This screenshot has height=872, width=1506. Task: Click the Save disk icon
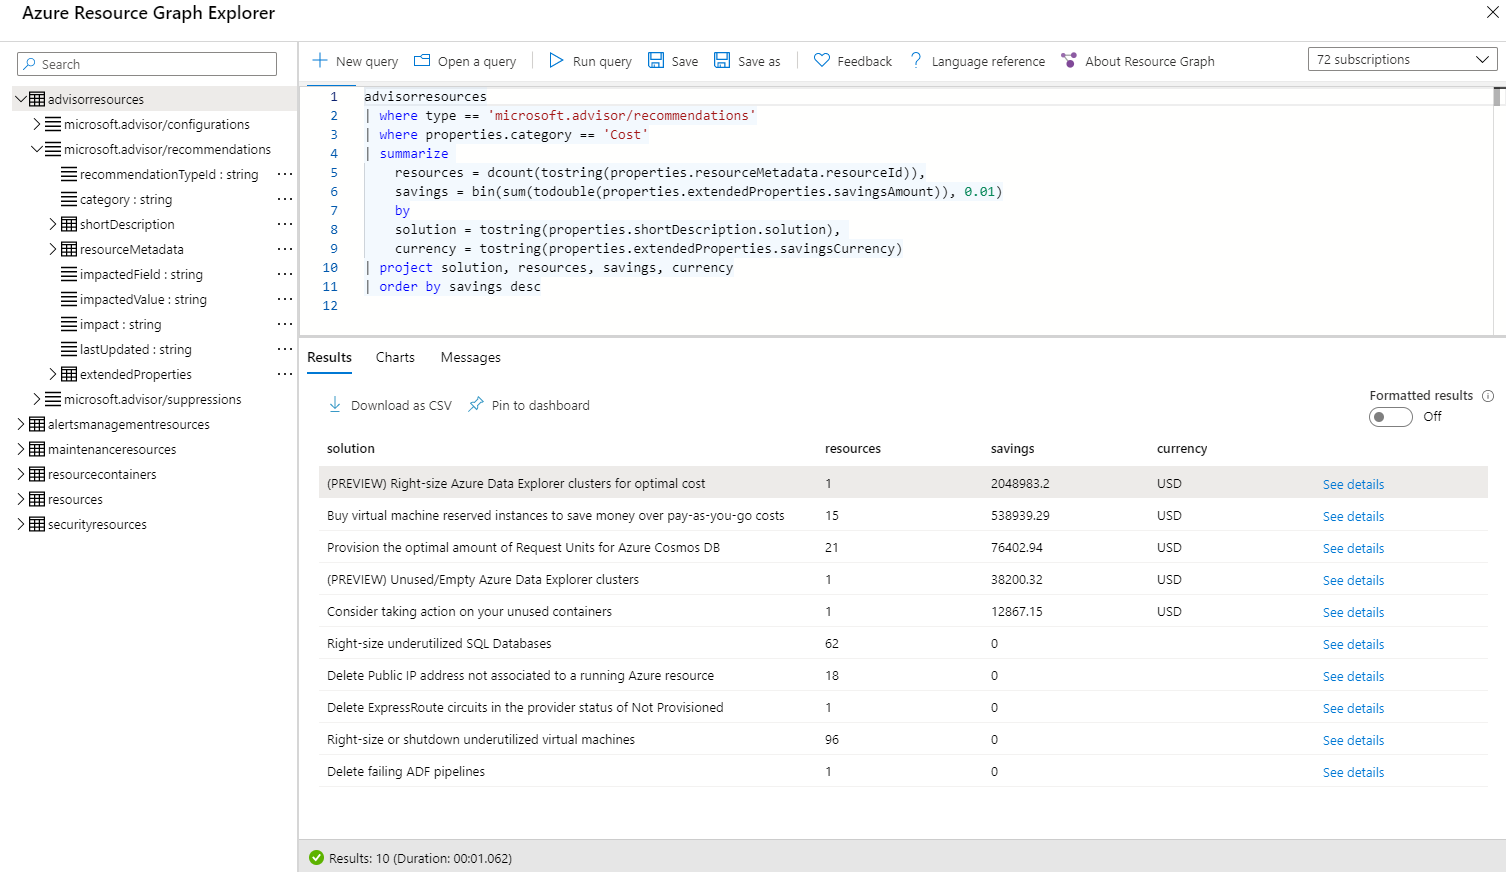tap(656, 60)
